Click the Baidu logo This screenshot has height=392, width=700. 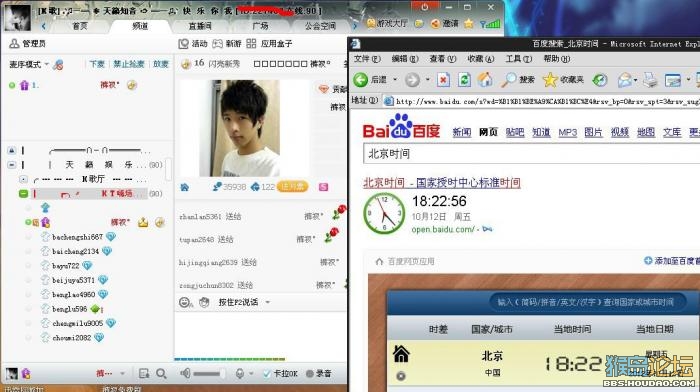(401, 127)
